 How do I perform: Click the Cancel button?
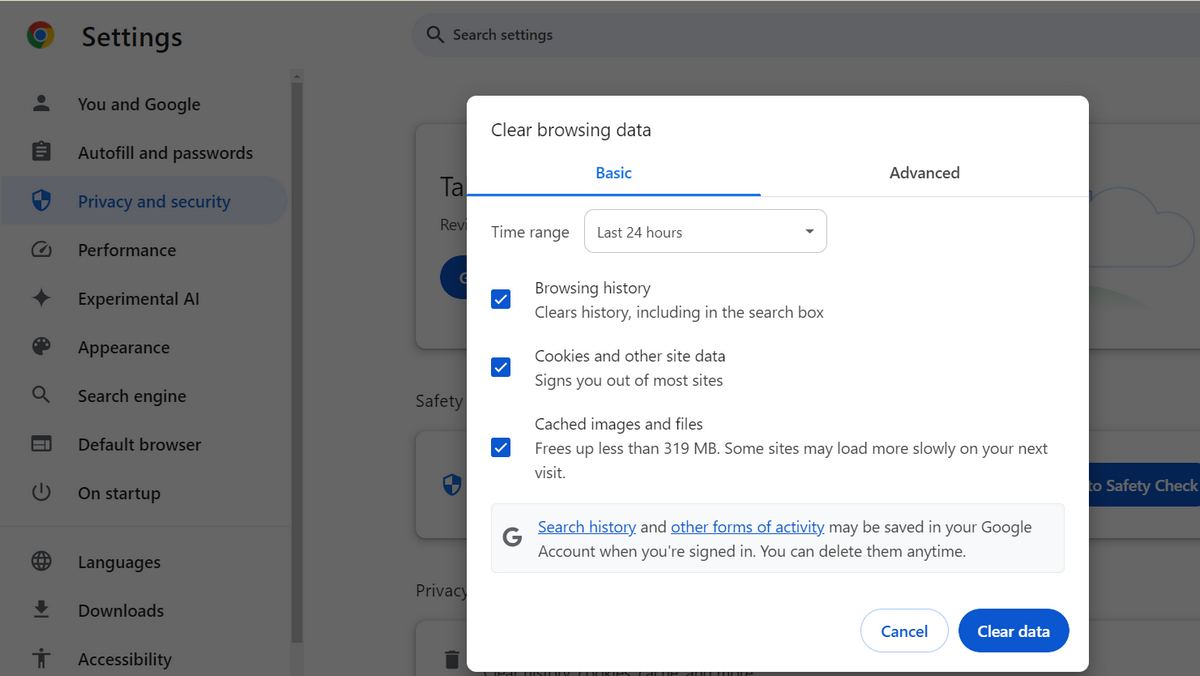click(x=904, y=630)
